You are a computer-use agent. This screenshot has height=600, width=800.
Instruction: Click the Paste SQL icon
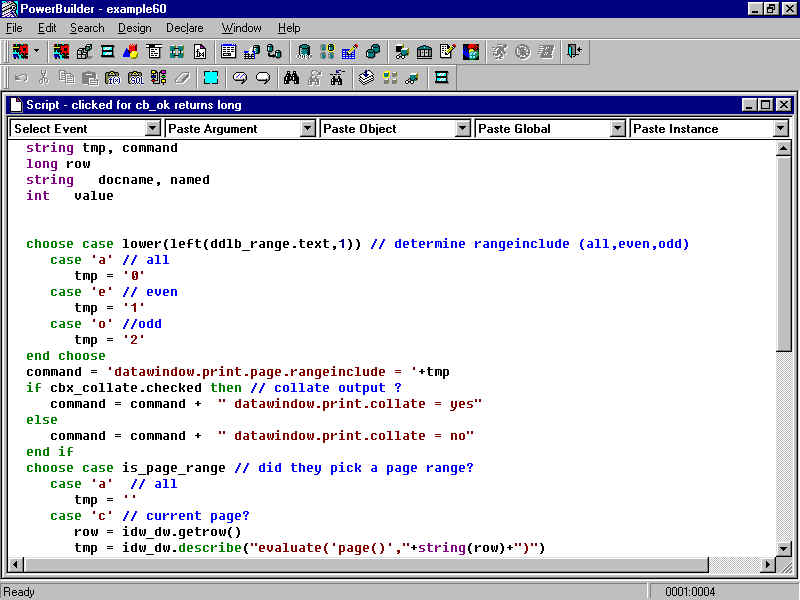click(136, 78)
